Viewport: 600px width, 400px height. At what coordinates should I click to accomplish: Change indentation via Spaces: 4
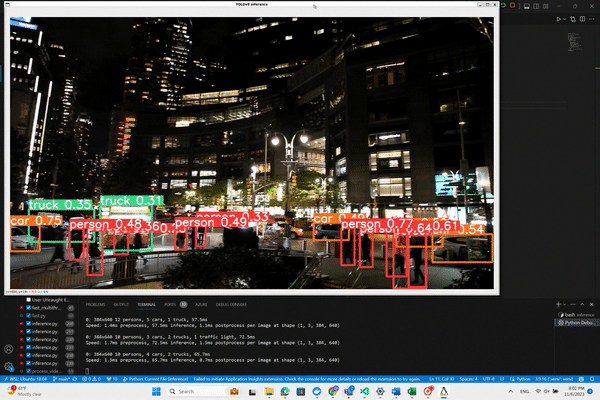468,379
